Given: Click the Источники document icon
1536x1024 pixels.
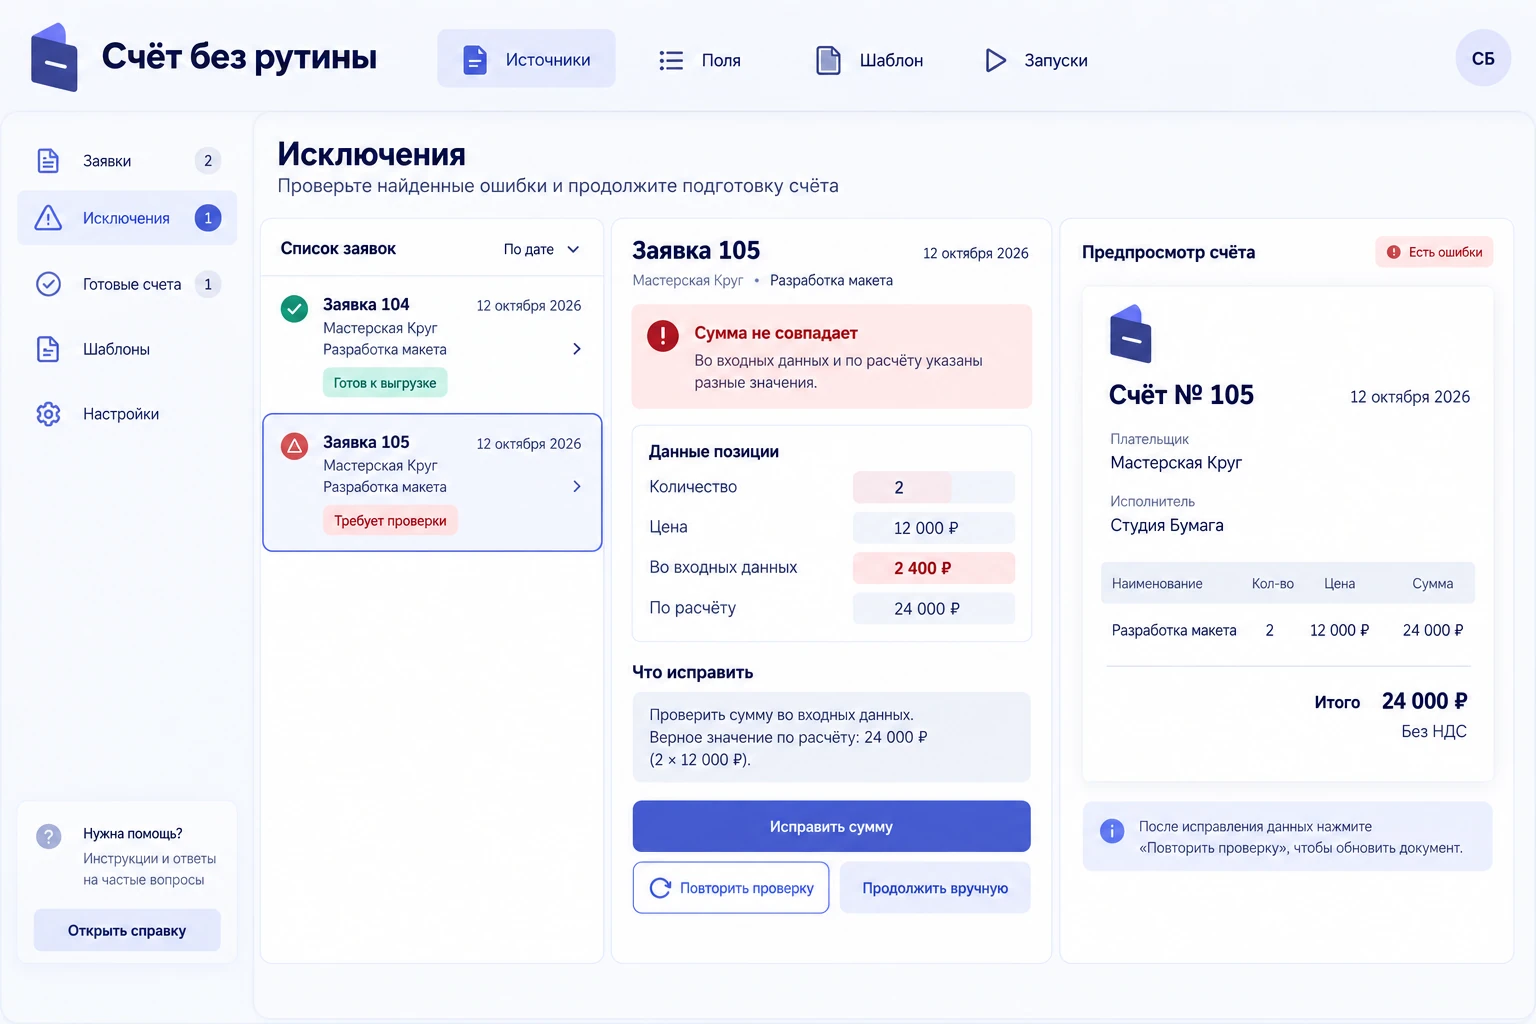Looking at the screenshot, I should click(x=475, y=60).
